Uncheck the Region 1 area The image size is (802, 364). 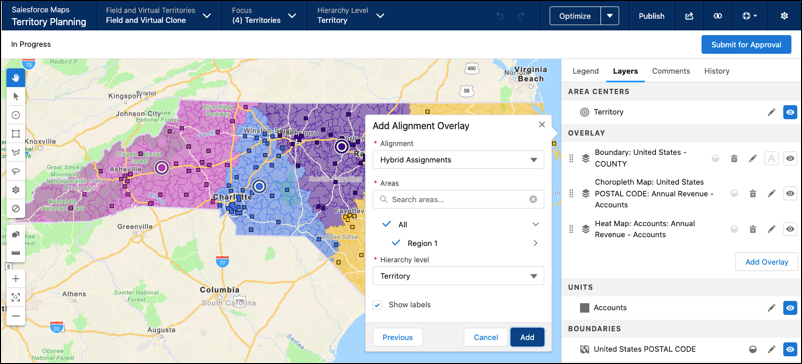[395, 243]
